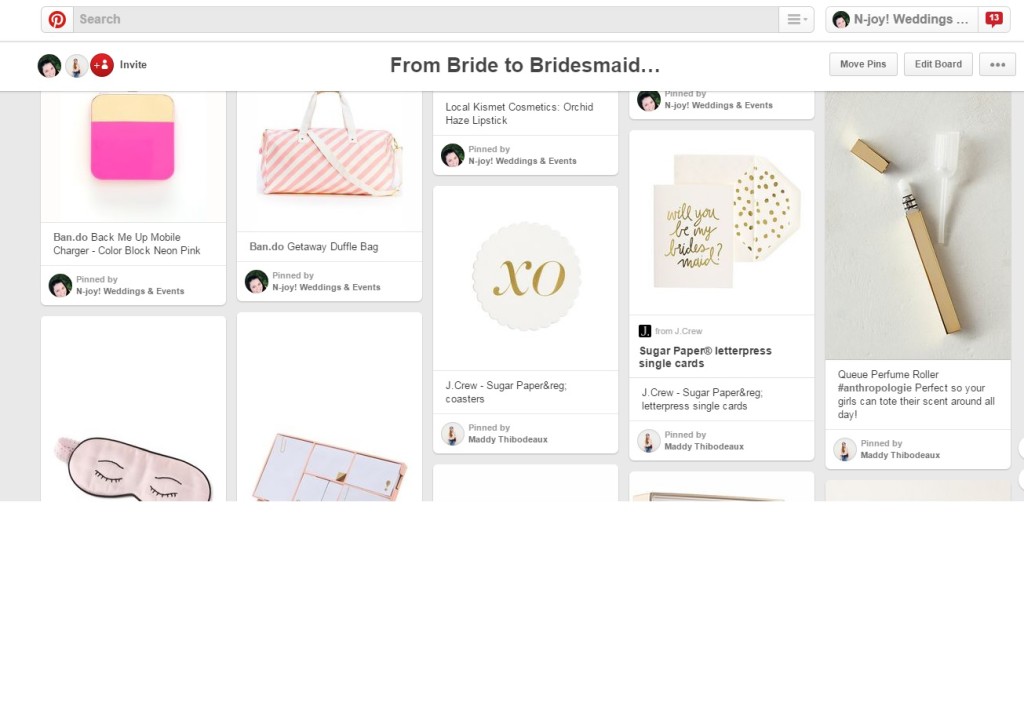Image resolution: width=1024 pixels, height=706 pixels.
Task: Click the red Invite collaborator icon
Action: [x=102, y=65]
